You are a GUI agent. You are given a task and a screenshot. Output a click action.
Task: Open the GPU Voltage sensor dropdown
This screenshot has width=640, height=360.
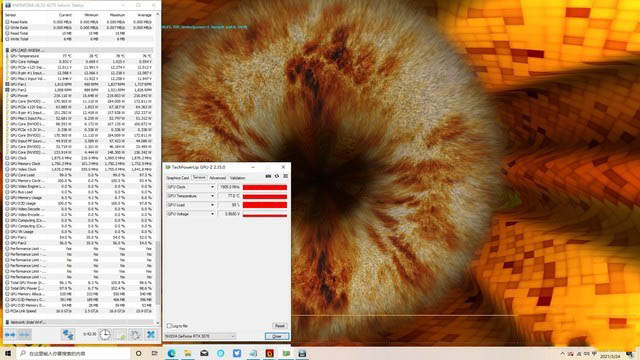coord(190,214)
